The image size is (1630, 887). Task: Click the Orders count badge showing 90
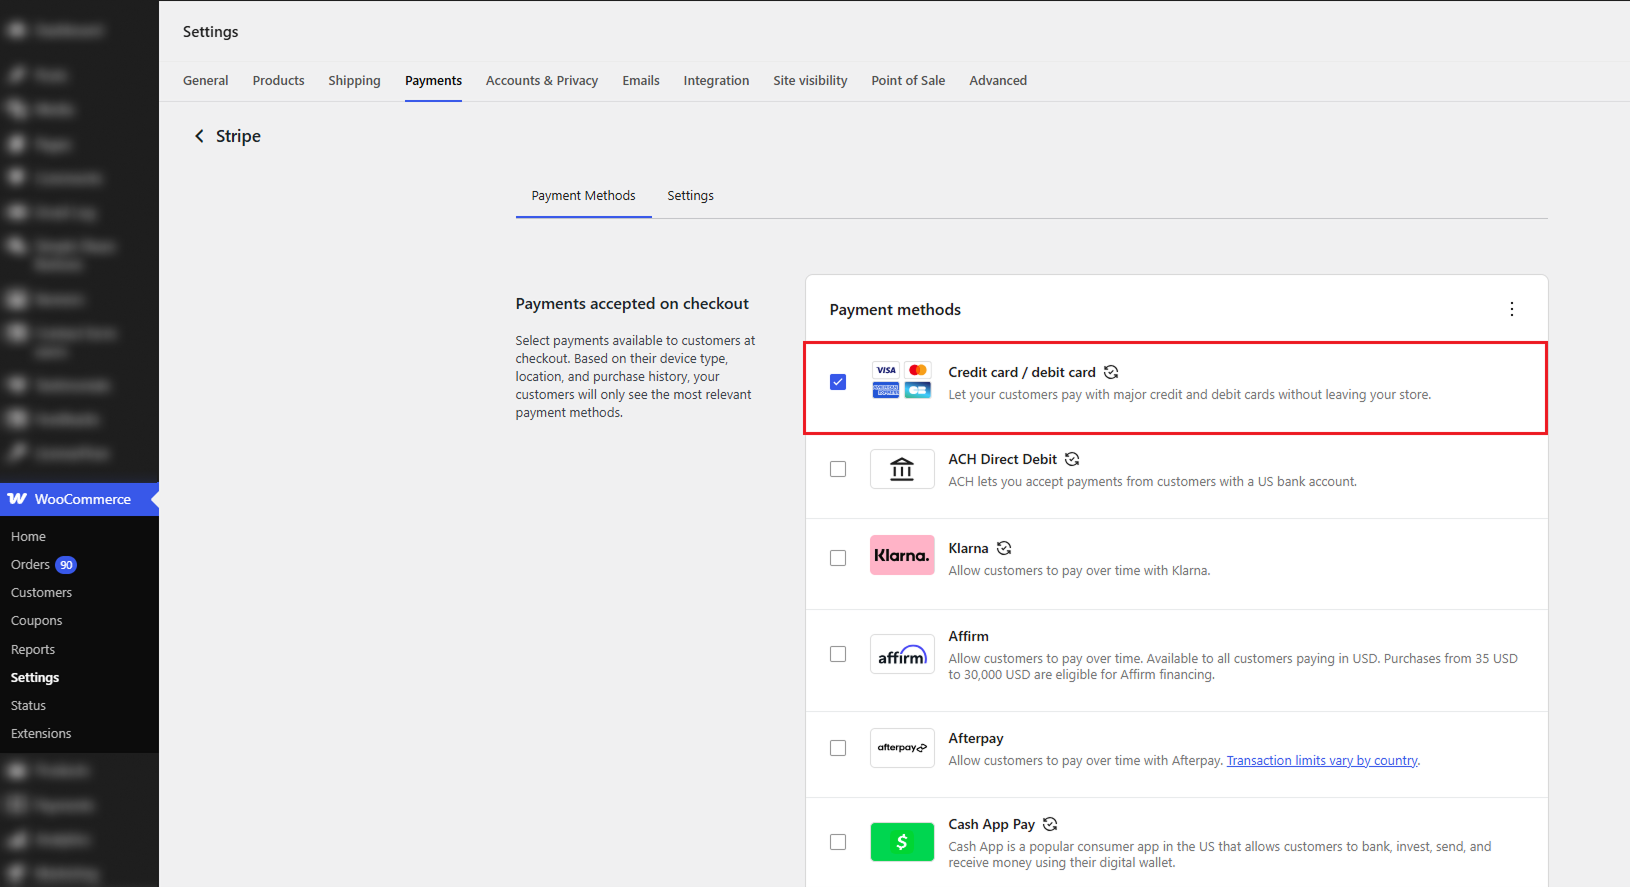click(x=66, y=565)
